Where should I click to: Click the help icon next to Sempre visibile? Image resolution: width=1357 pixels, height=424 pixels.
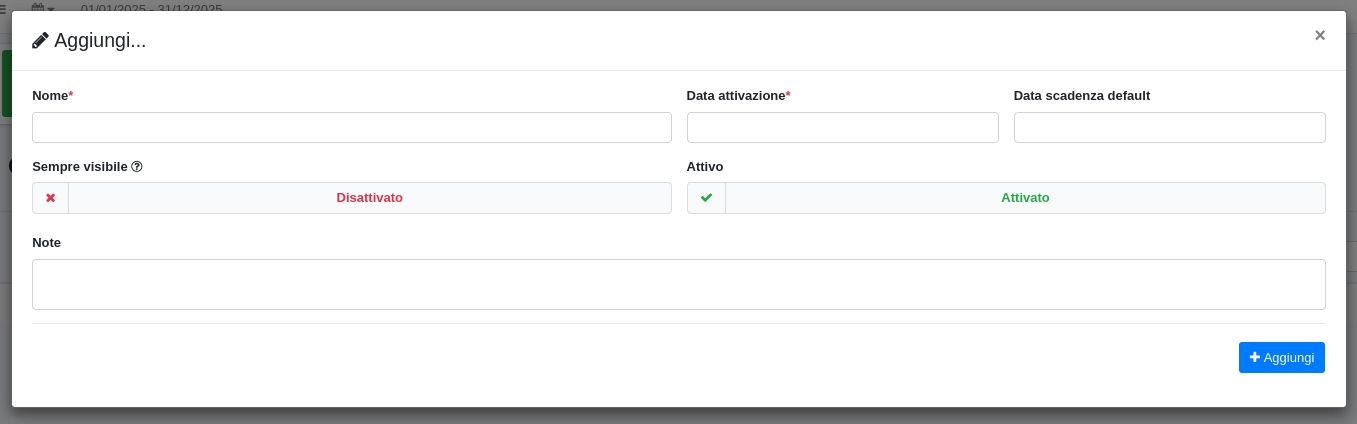137,167
